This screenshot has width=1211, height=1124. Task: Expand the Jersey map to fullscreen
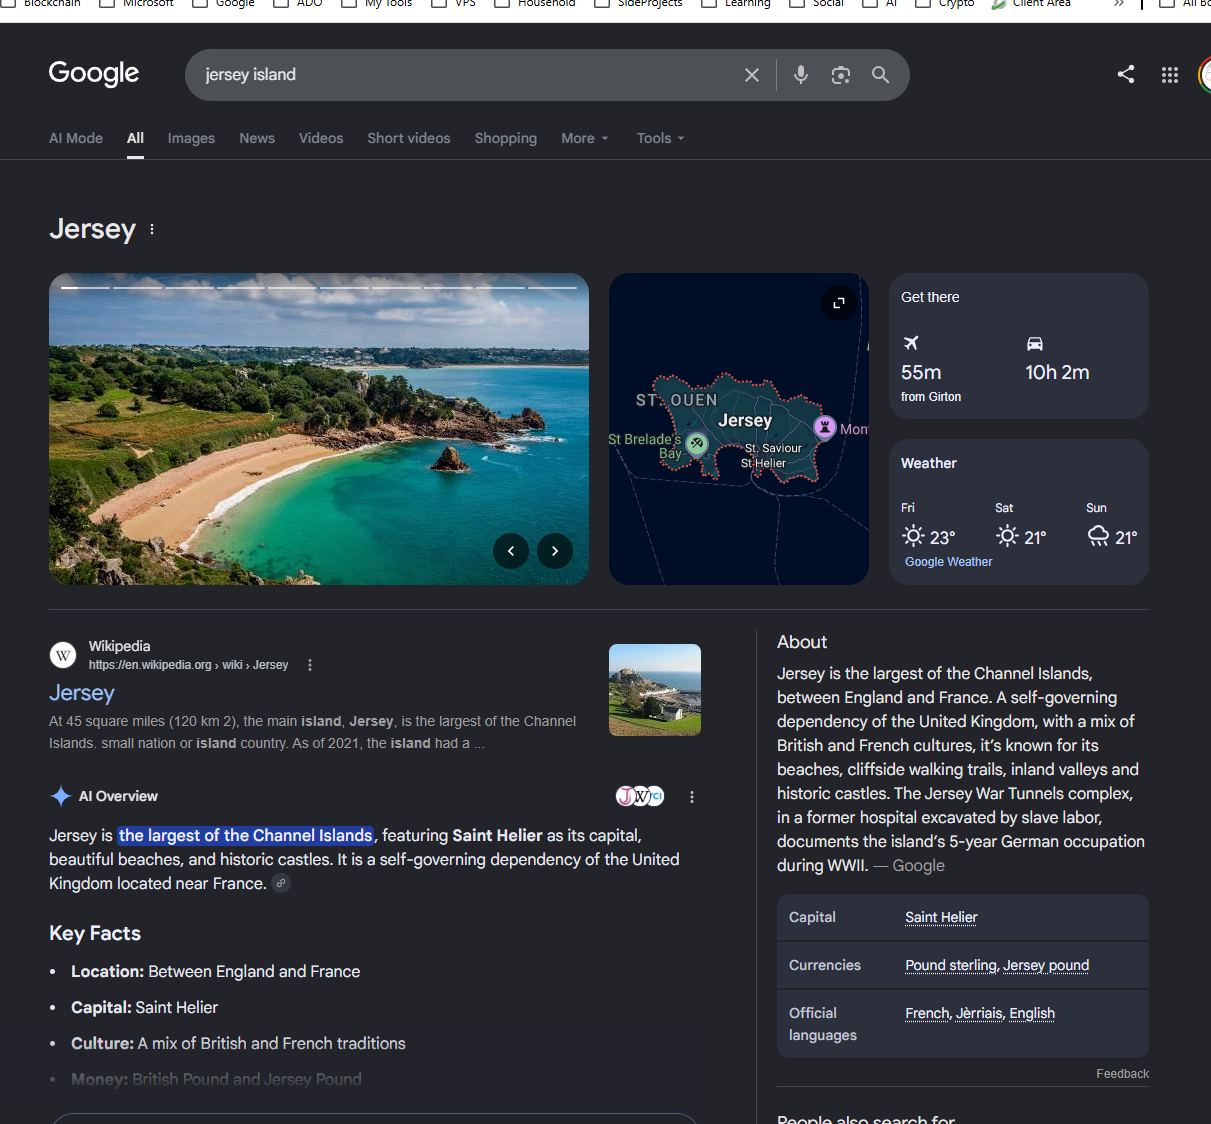839,302
